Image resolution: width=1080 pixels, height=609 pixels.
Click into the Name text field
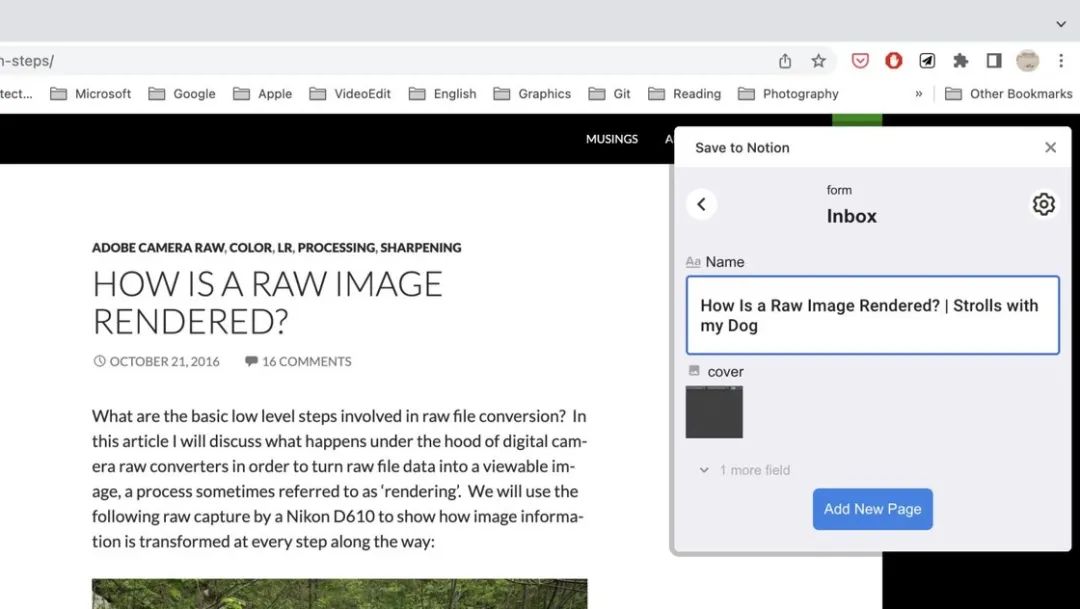[872, 316]
